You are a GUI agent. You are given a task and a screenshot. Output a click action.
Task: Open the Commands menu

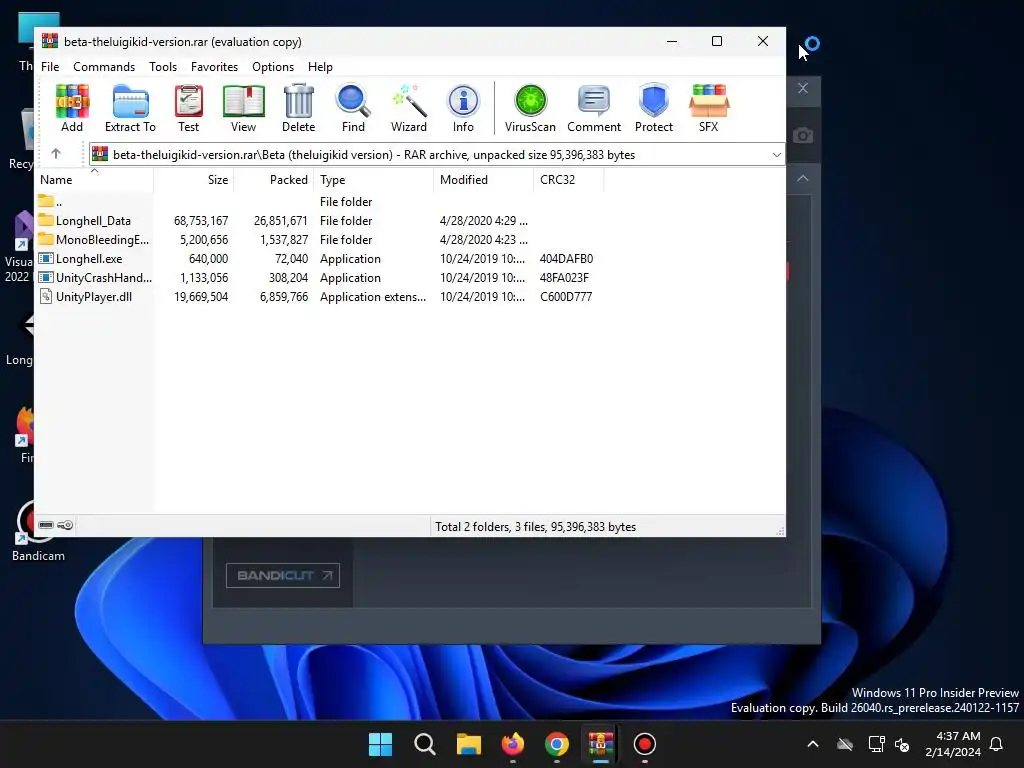(x=104, y=67)
